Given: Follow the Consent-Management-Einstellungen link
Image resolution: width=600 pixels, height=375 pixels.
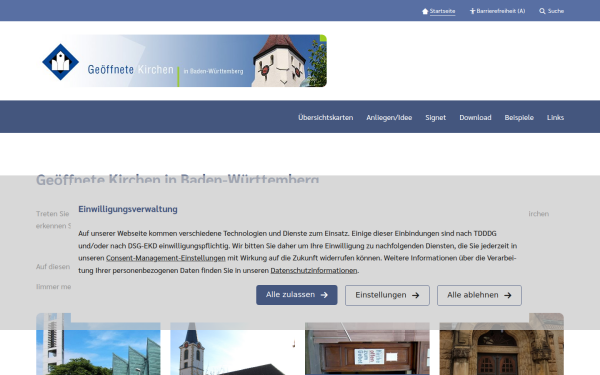Looking at the screenshot, I should [166, 258].
